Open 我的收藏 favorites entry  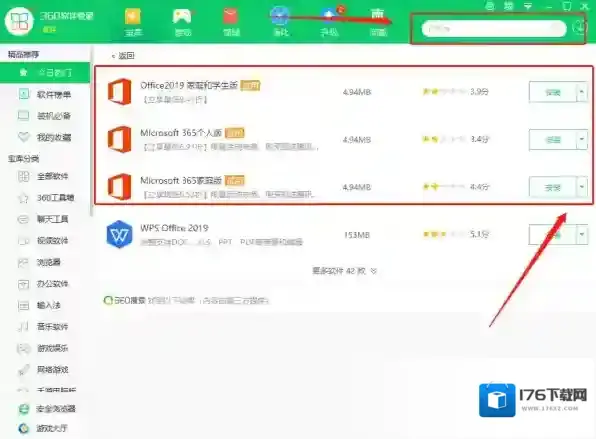pos(45,137)
